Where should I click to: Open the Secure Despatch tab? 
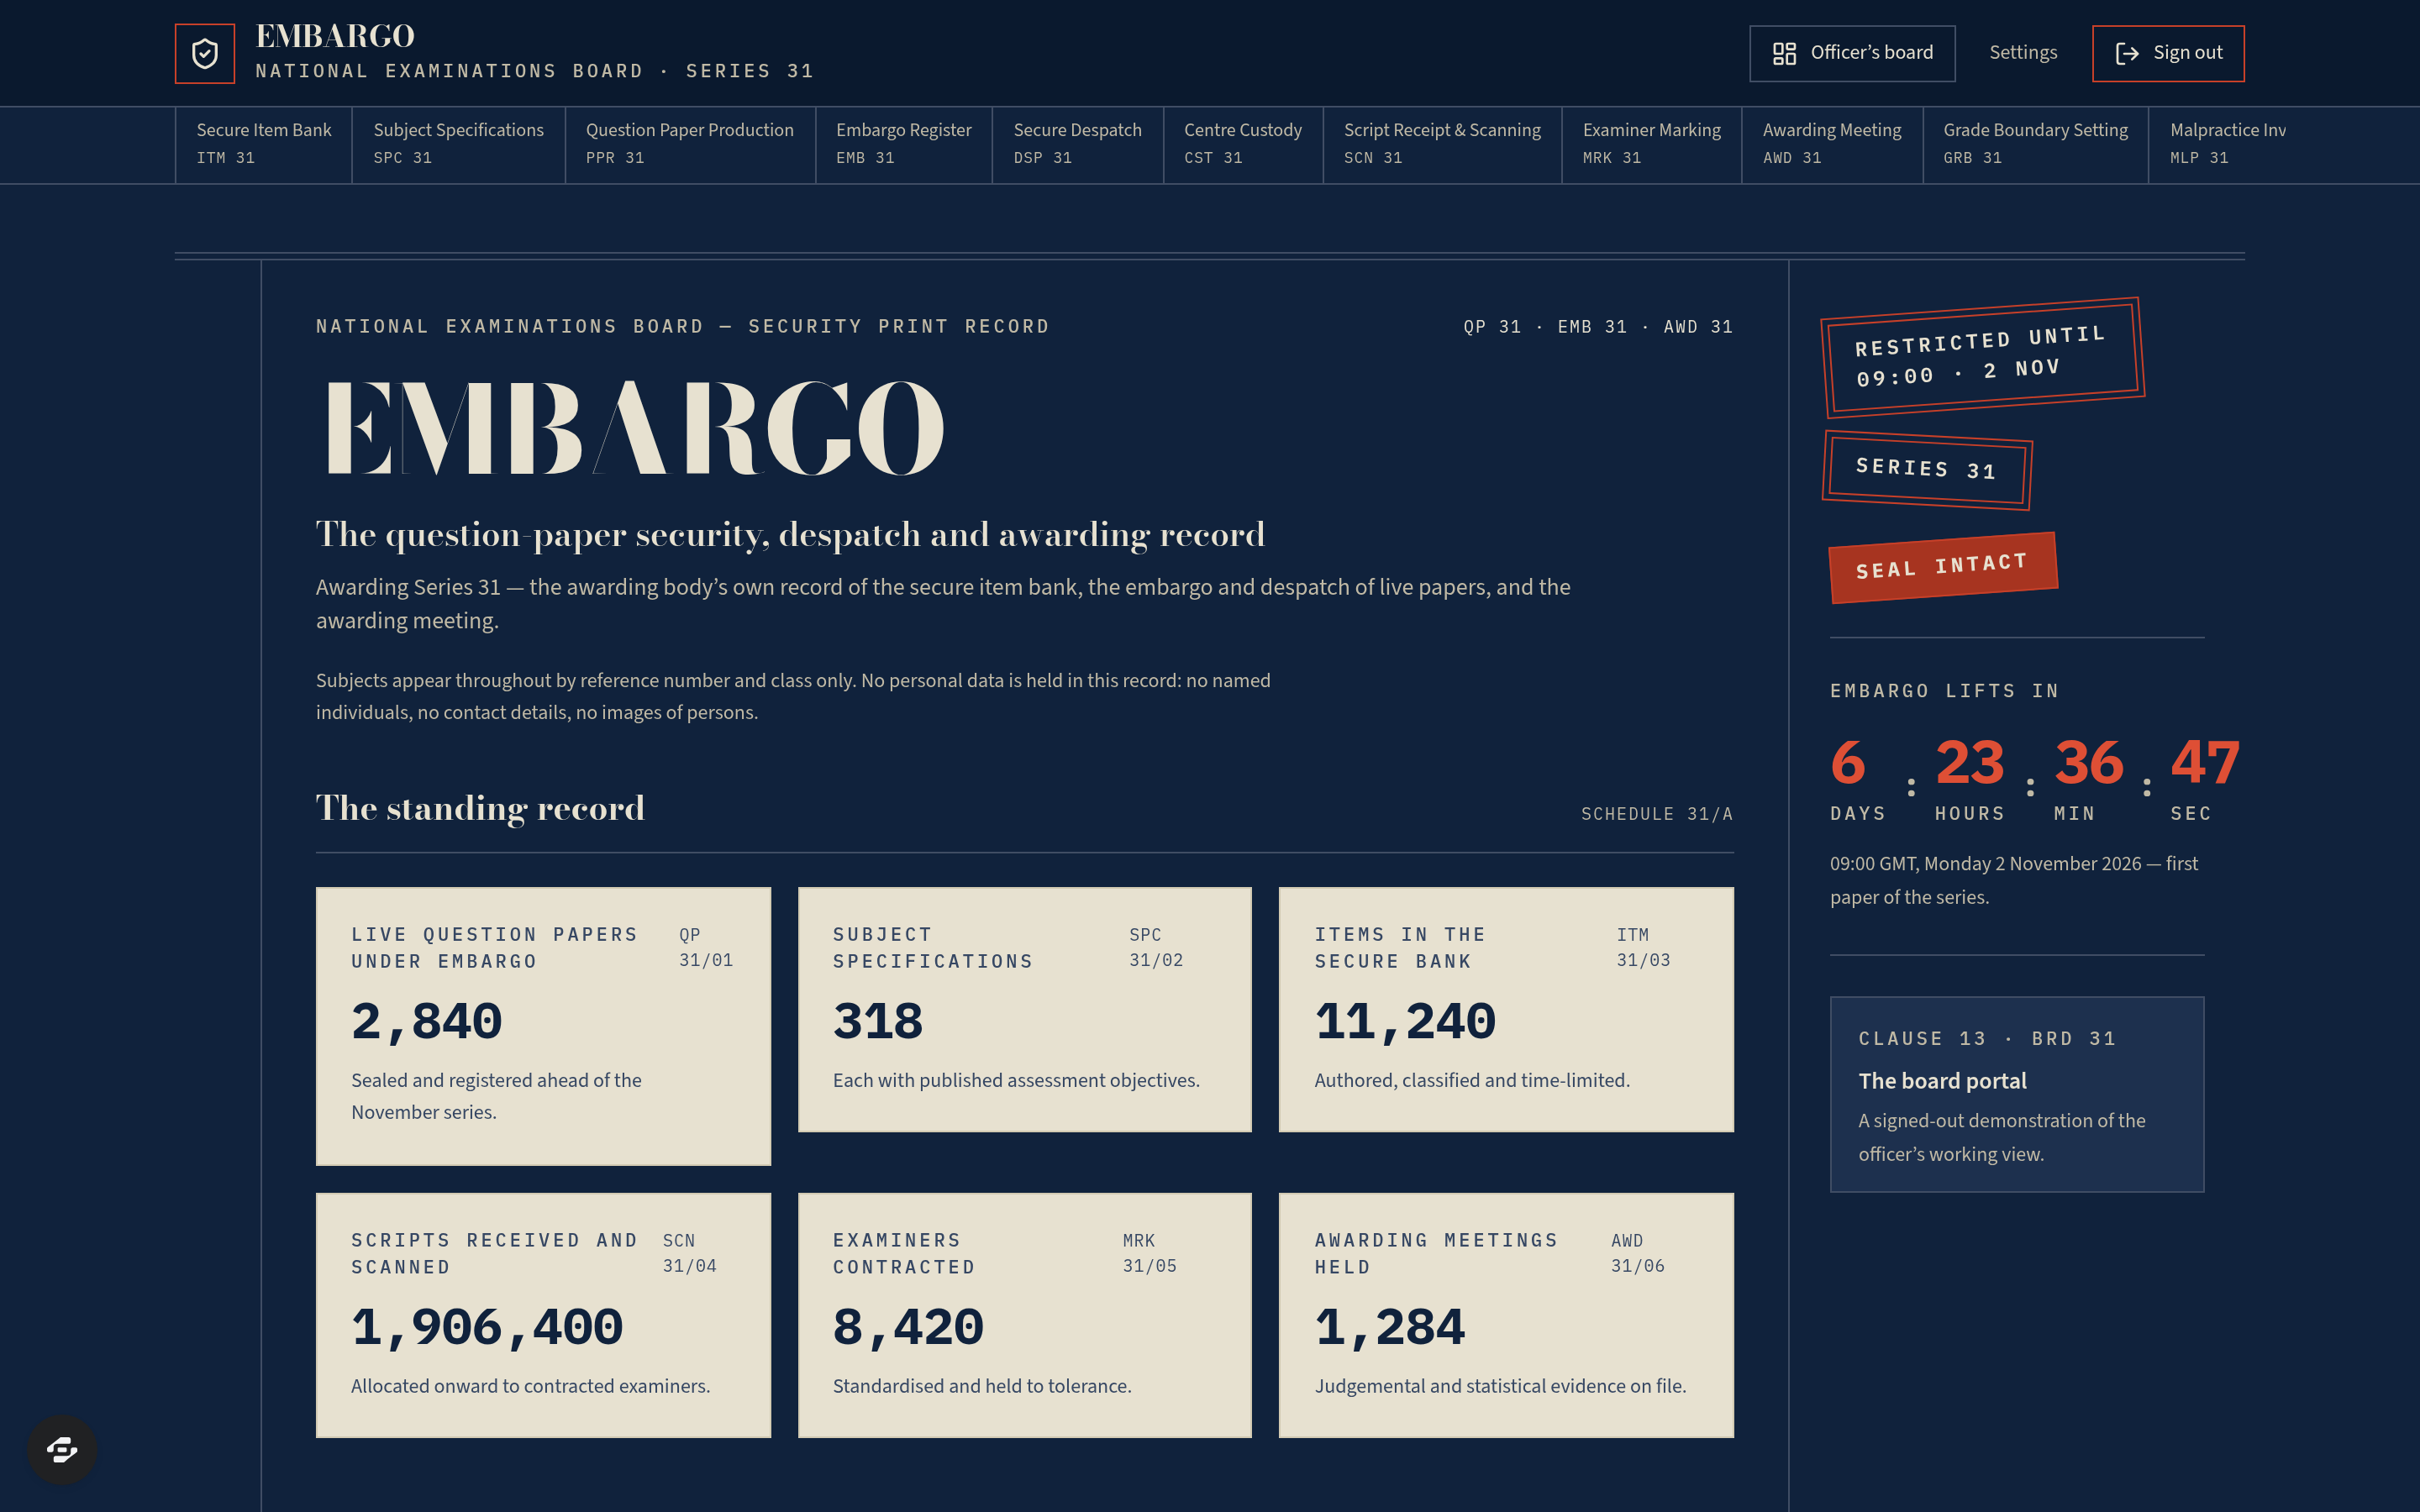pyautogui.click(x=1078, y=144)
